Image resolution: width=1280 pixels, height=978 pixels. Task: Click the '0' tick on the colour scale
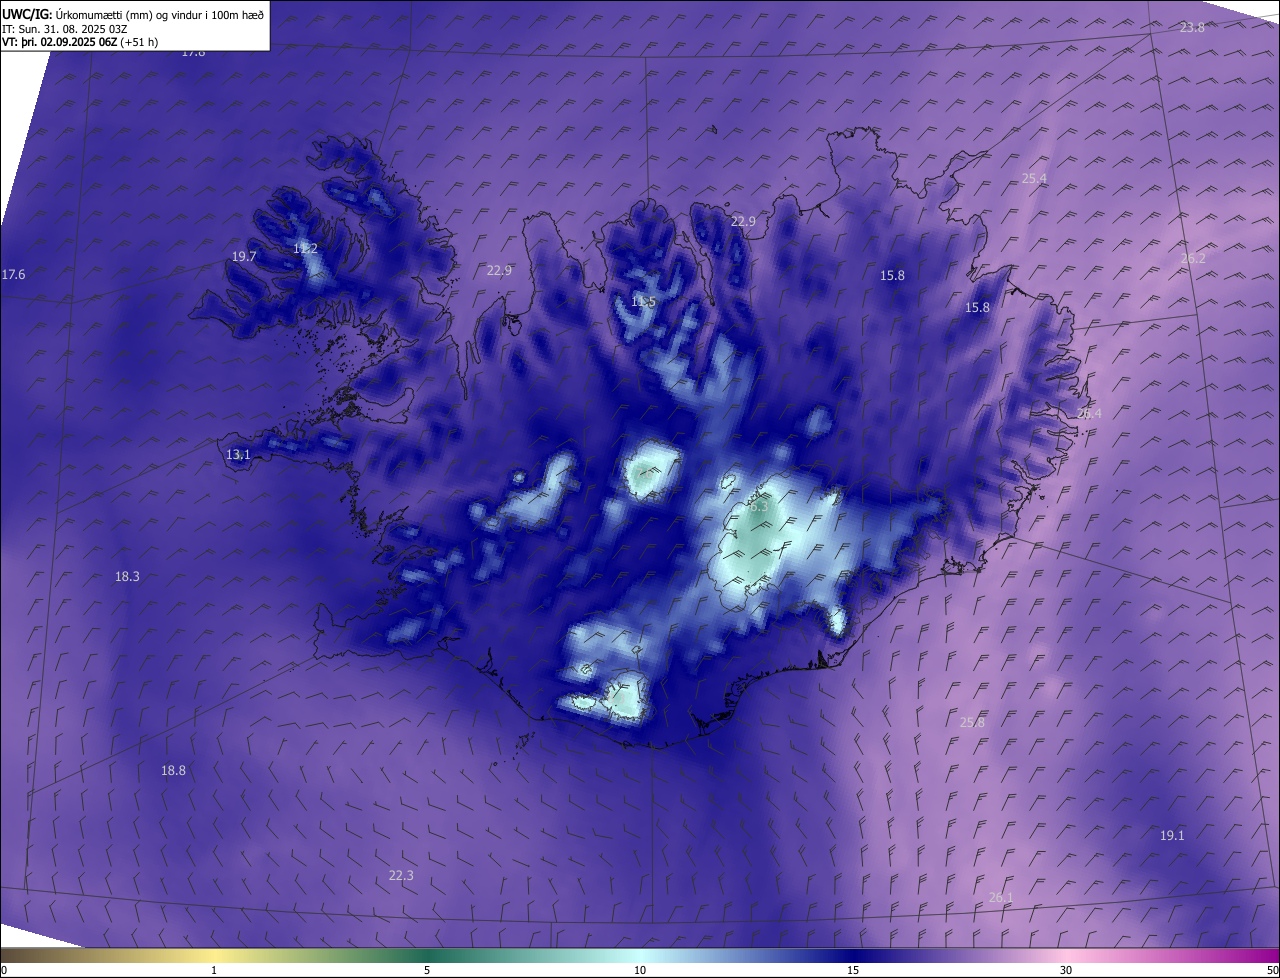tap(4, 970)
